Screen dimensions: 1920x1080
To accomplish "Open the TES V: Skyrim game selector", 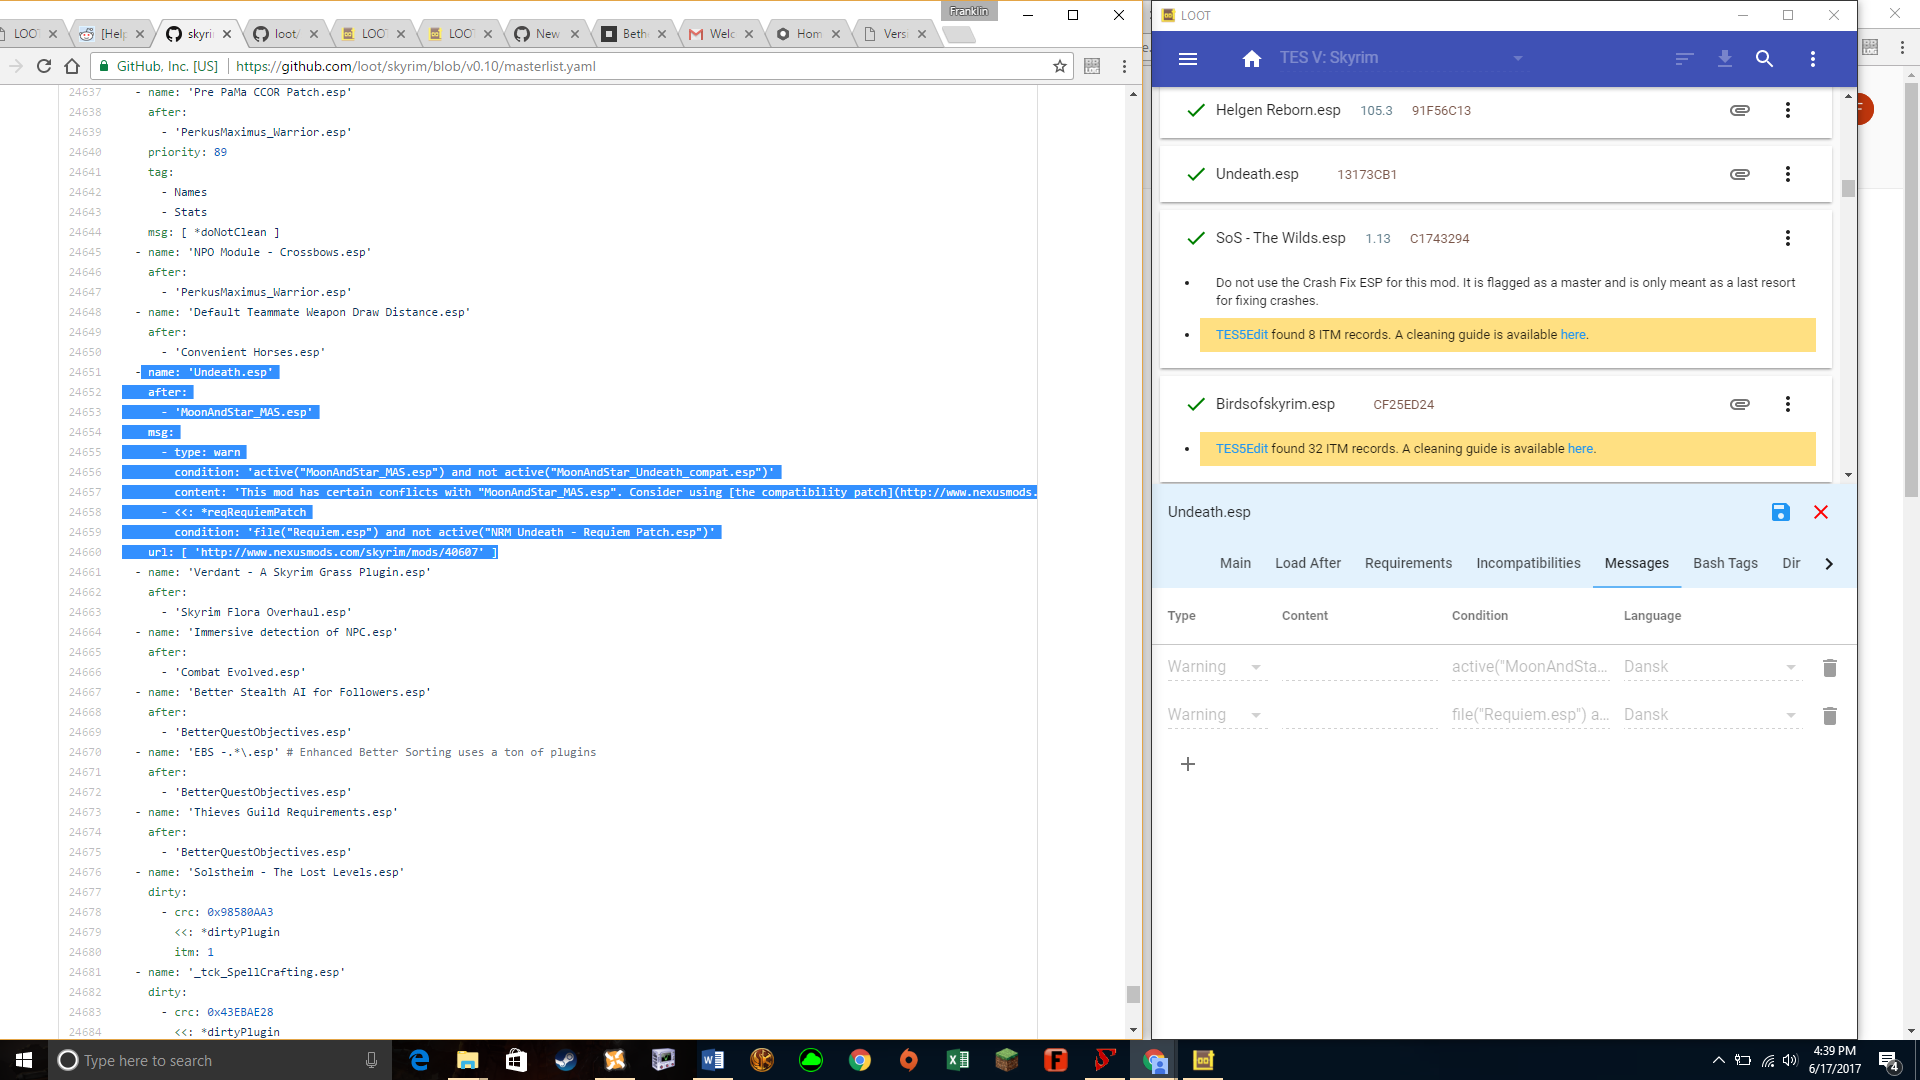I will (x=1518, y=57).
